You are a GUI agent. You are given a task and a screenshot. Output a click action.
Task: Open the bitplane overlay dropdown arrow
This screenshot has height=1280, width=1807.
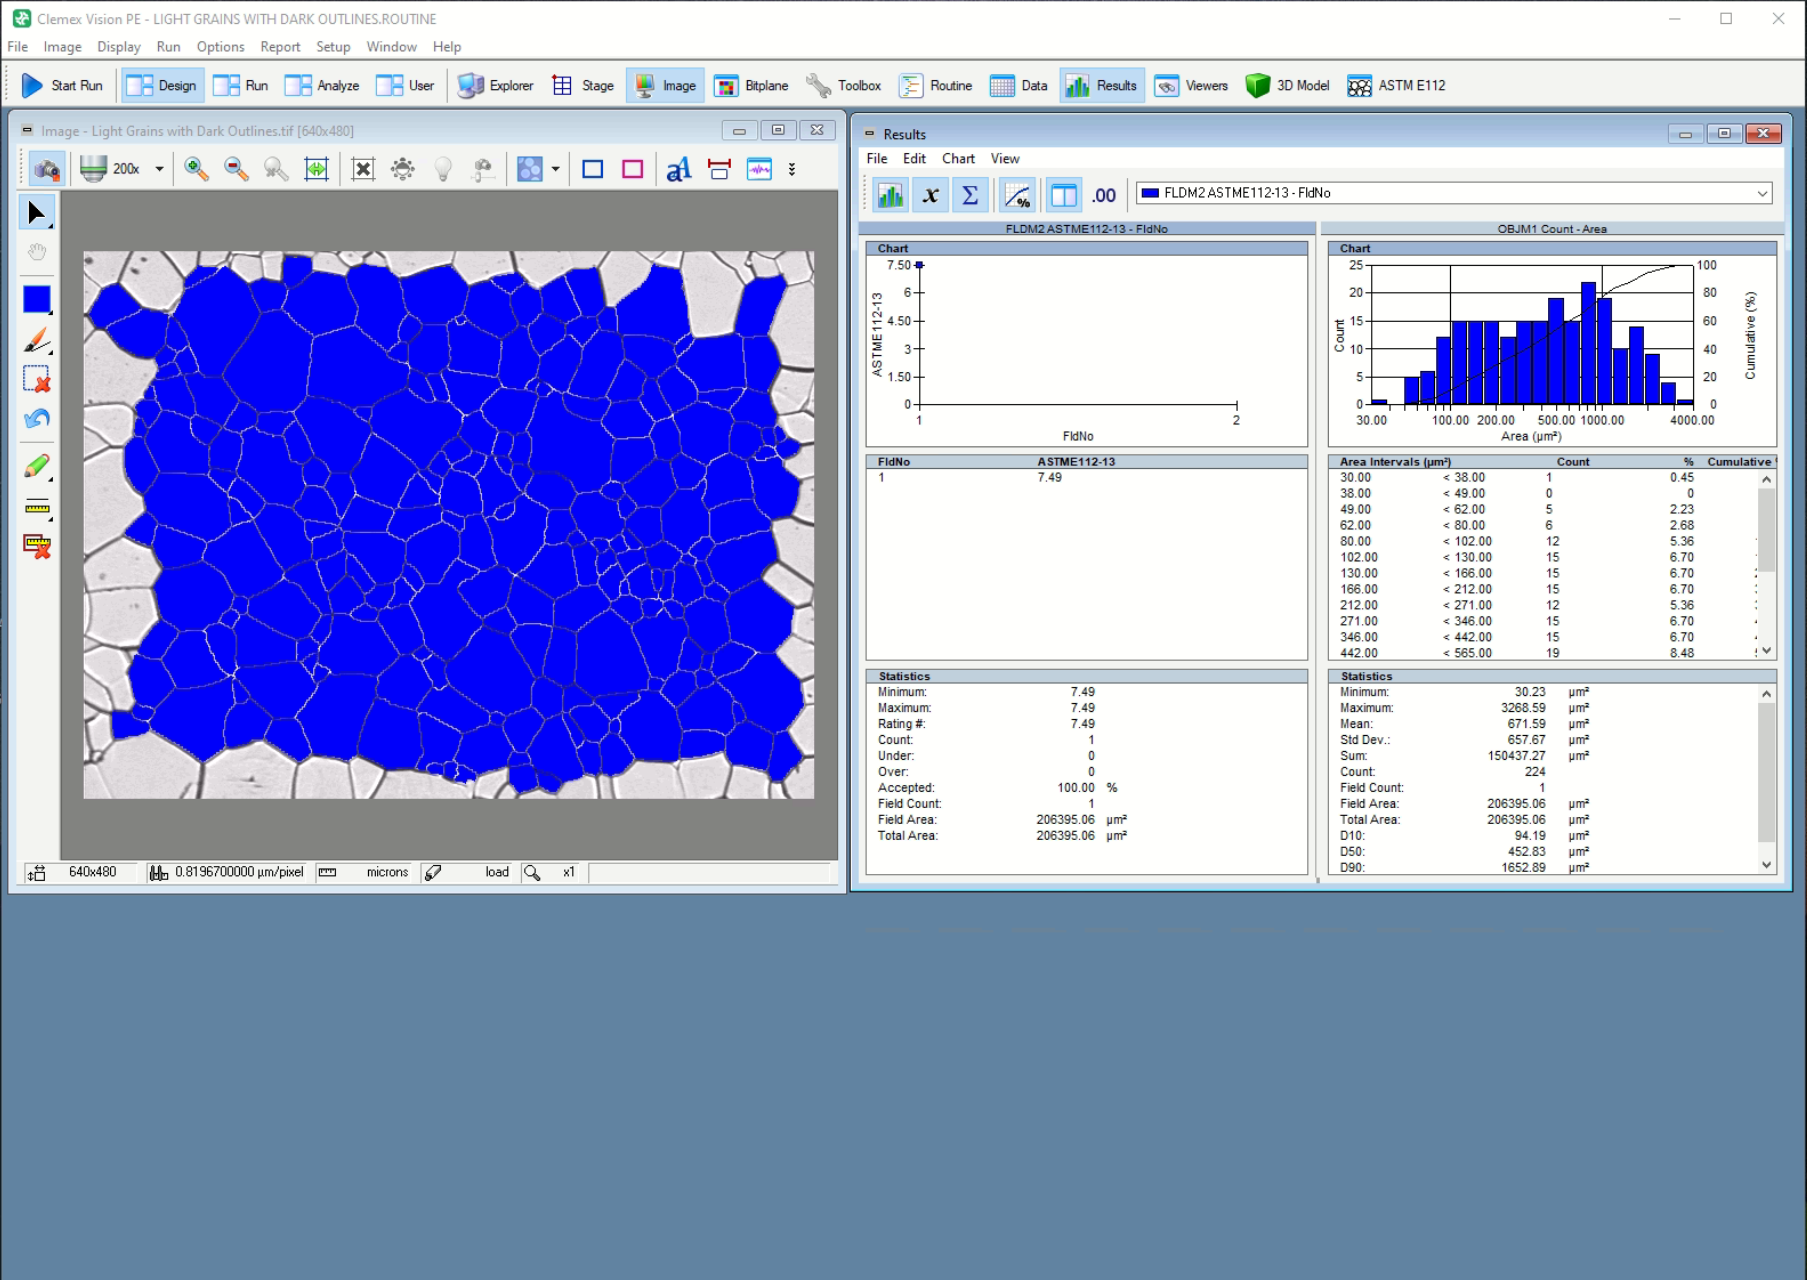point(555,169)
